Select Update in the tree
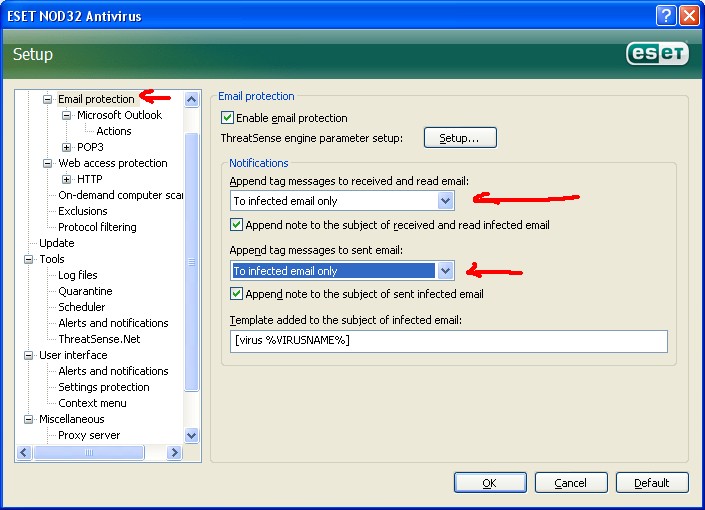The width and height of the screenshot is (705, 510). [57, 243]
